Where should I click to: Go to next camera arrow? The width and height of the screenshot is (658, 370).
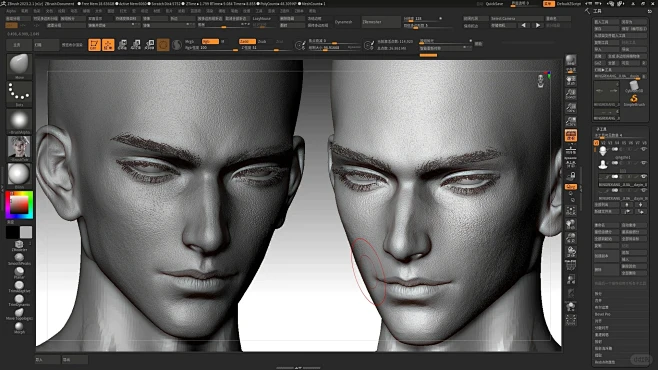pos(538,26)
